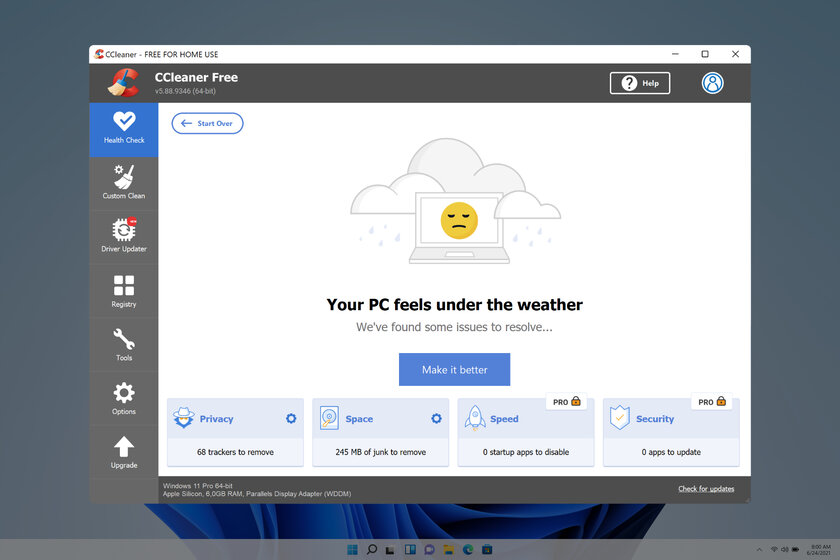Open Task View from taskbar
The height and width of the screenshot is (560, 840).
(x=391, y=549)
